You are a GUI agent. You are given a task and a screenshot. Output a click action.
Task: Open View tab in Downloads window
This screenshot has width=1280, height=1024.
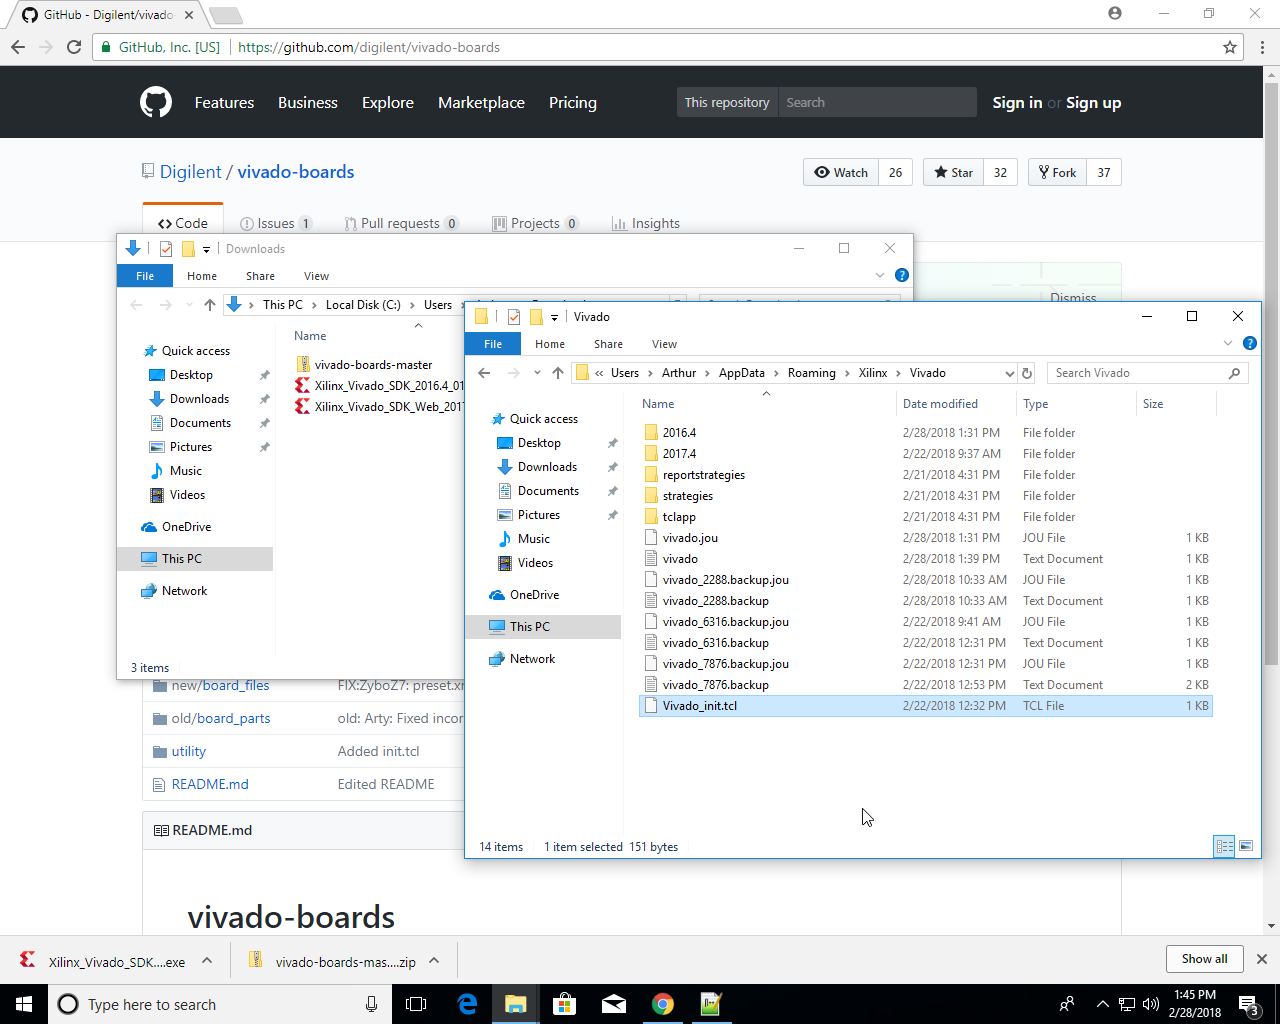coord(316,276)
